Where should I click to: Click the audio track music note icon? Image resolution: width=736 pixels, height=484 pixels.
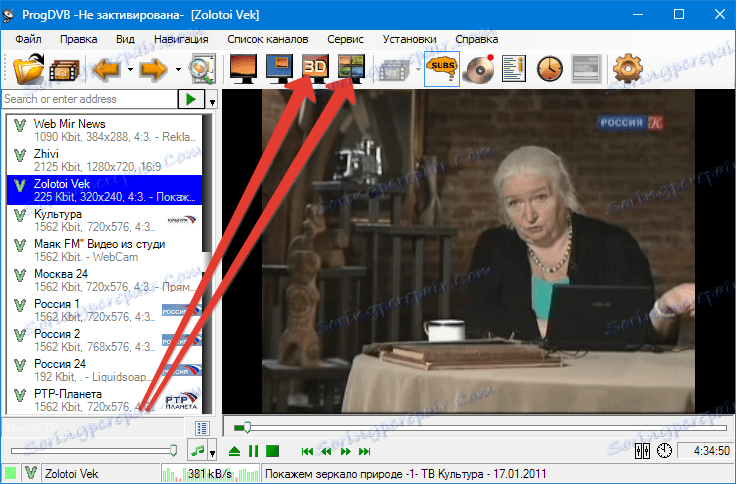[198, 451]
